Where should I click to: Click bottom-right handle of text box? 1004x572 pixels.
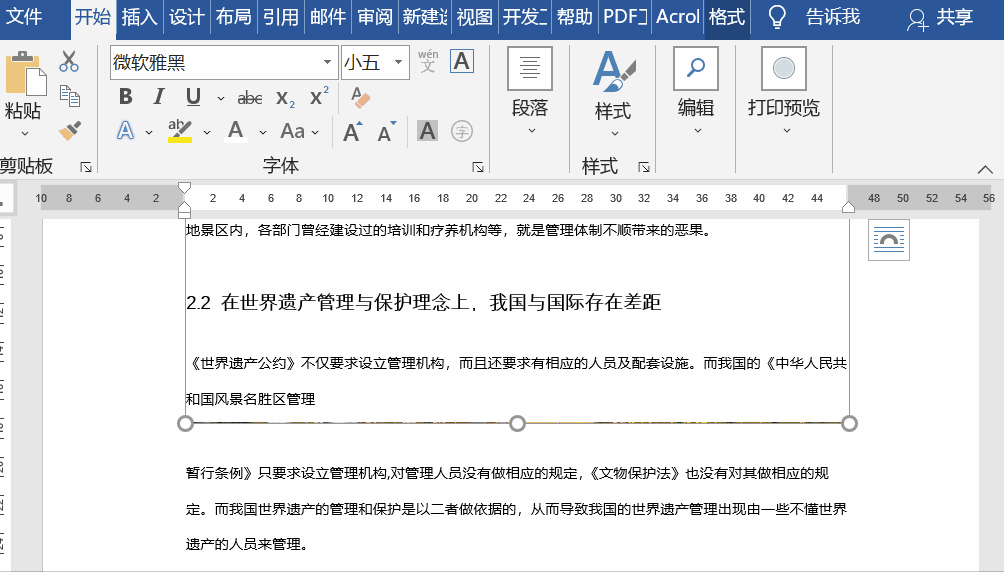(849, 423)
